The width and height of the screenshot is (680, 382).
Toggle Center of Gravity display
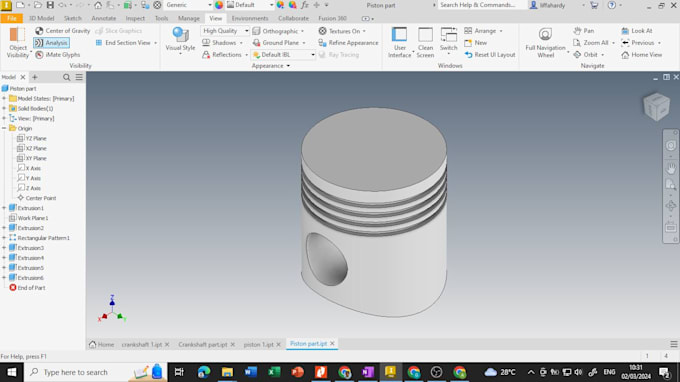pos(63,31)
